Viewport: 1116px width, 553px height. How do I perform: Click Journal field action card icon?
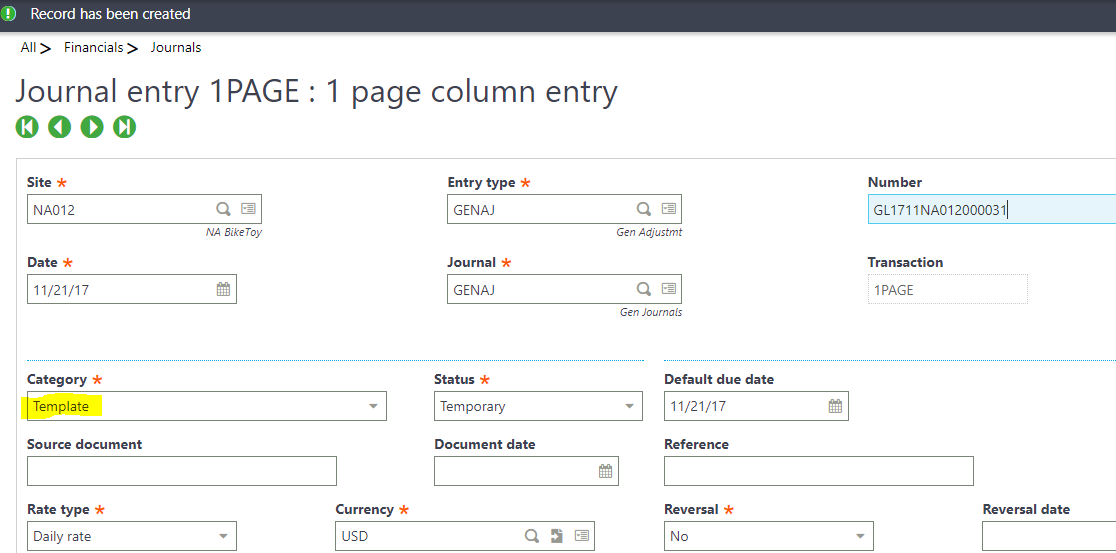[668, 289]
